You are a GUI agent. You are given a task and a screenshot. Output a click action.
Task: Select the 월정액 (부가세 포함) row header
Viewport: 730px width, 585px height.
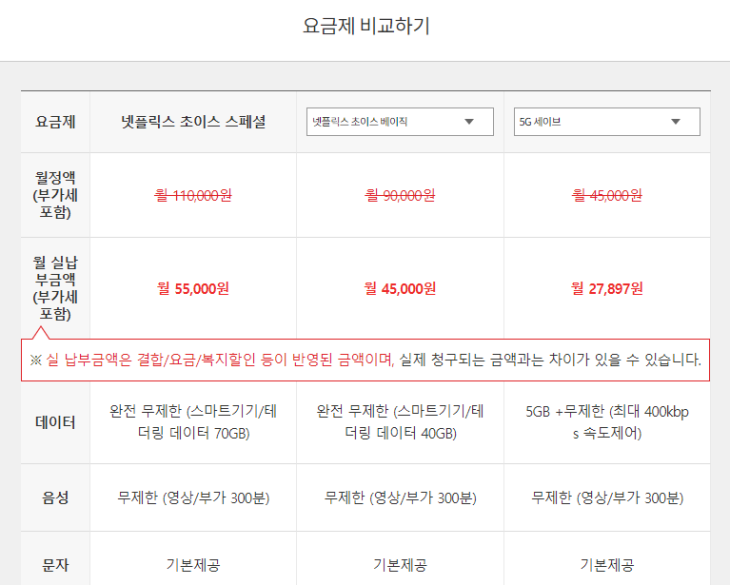(x=55, y=195)
